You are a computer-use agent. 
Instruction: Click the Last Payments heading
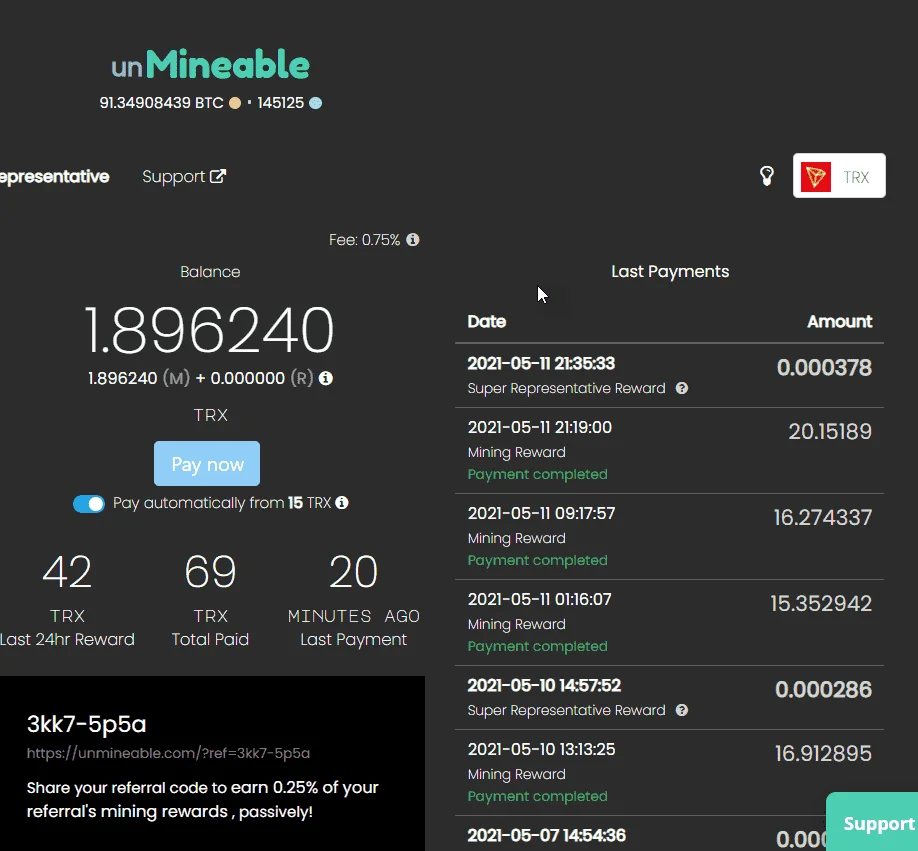670,272
